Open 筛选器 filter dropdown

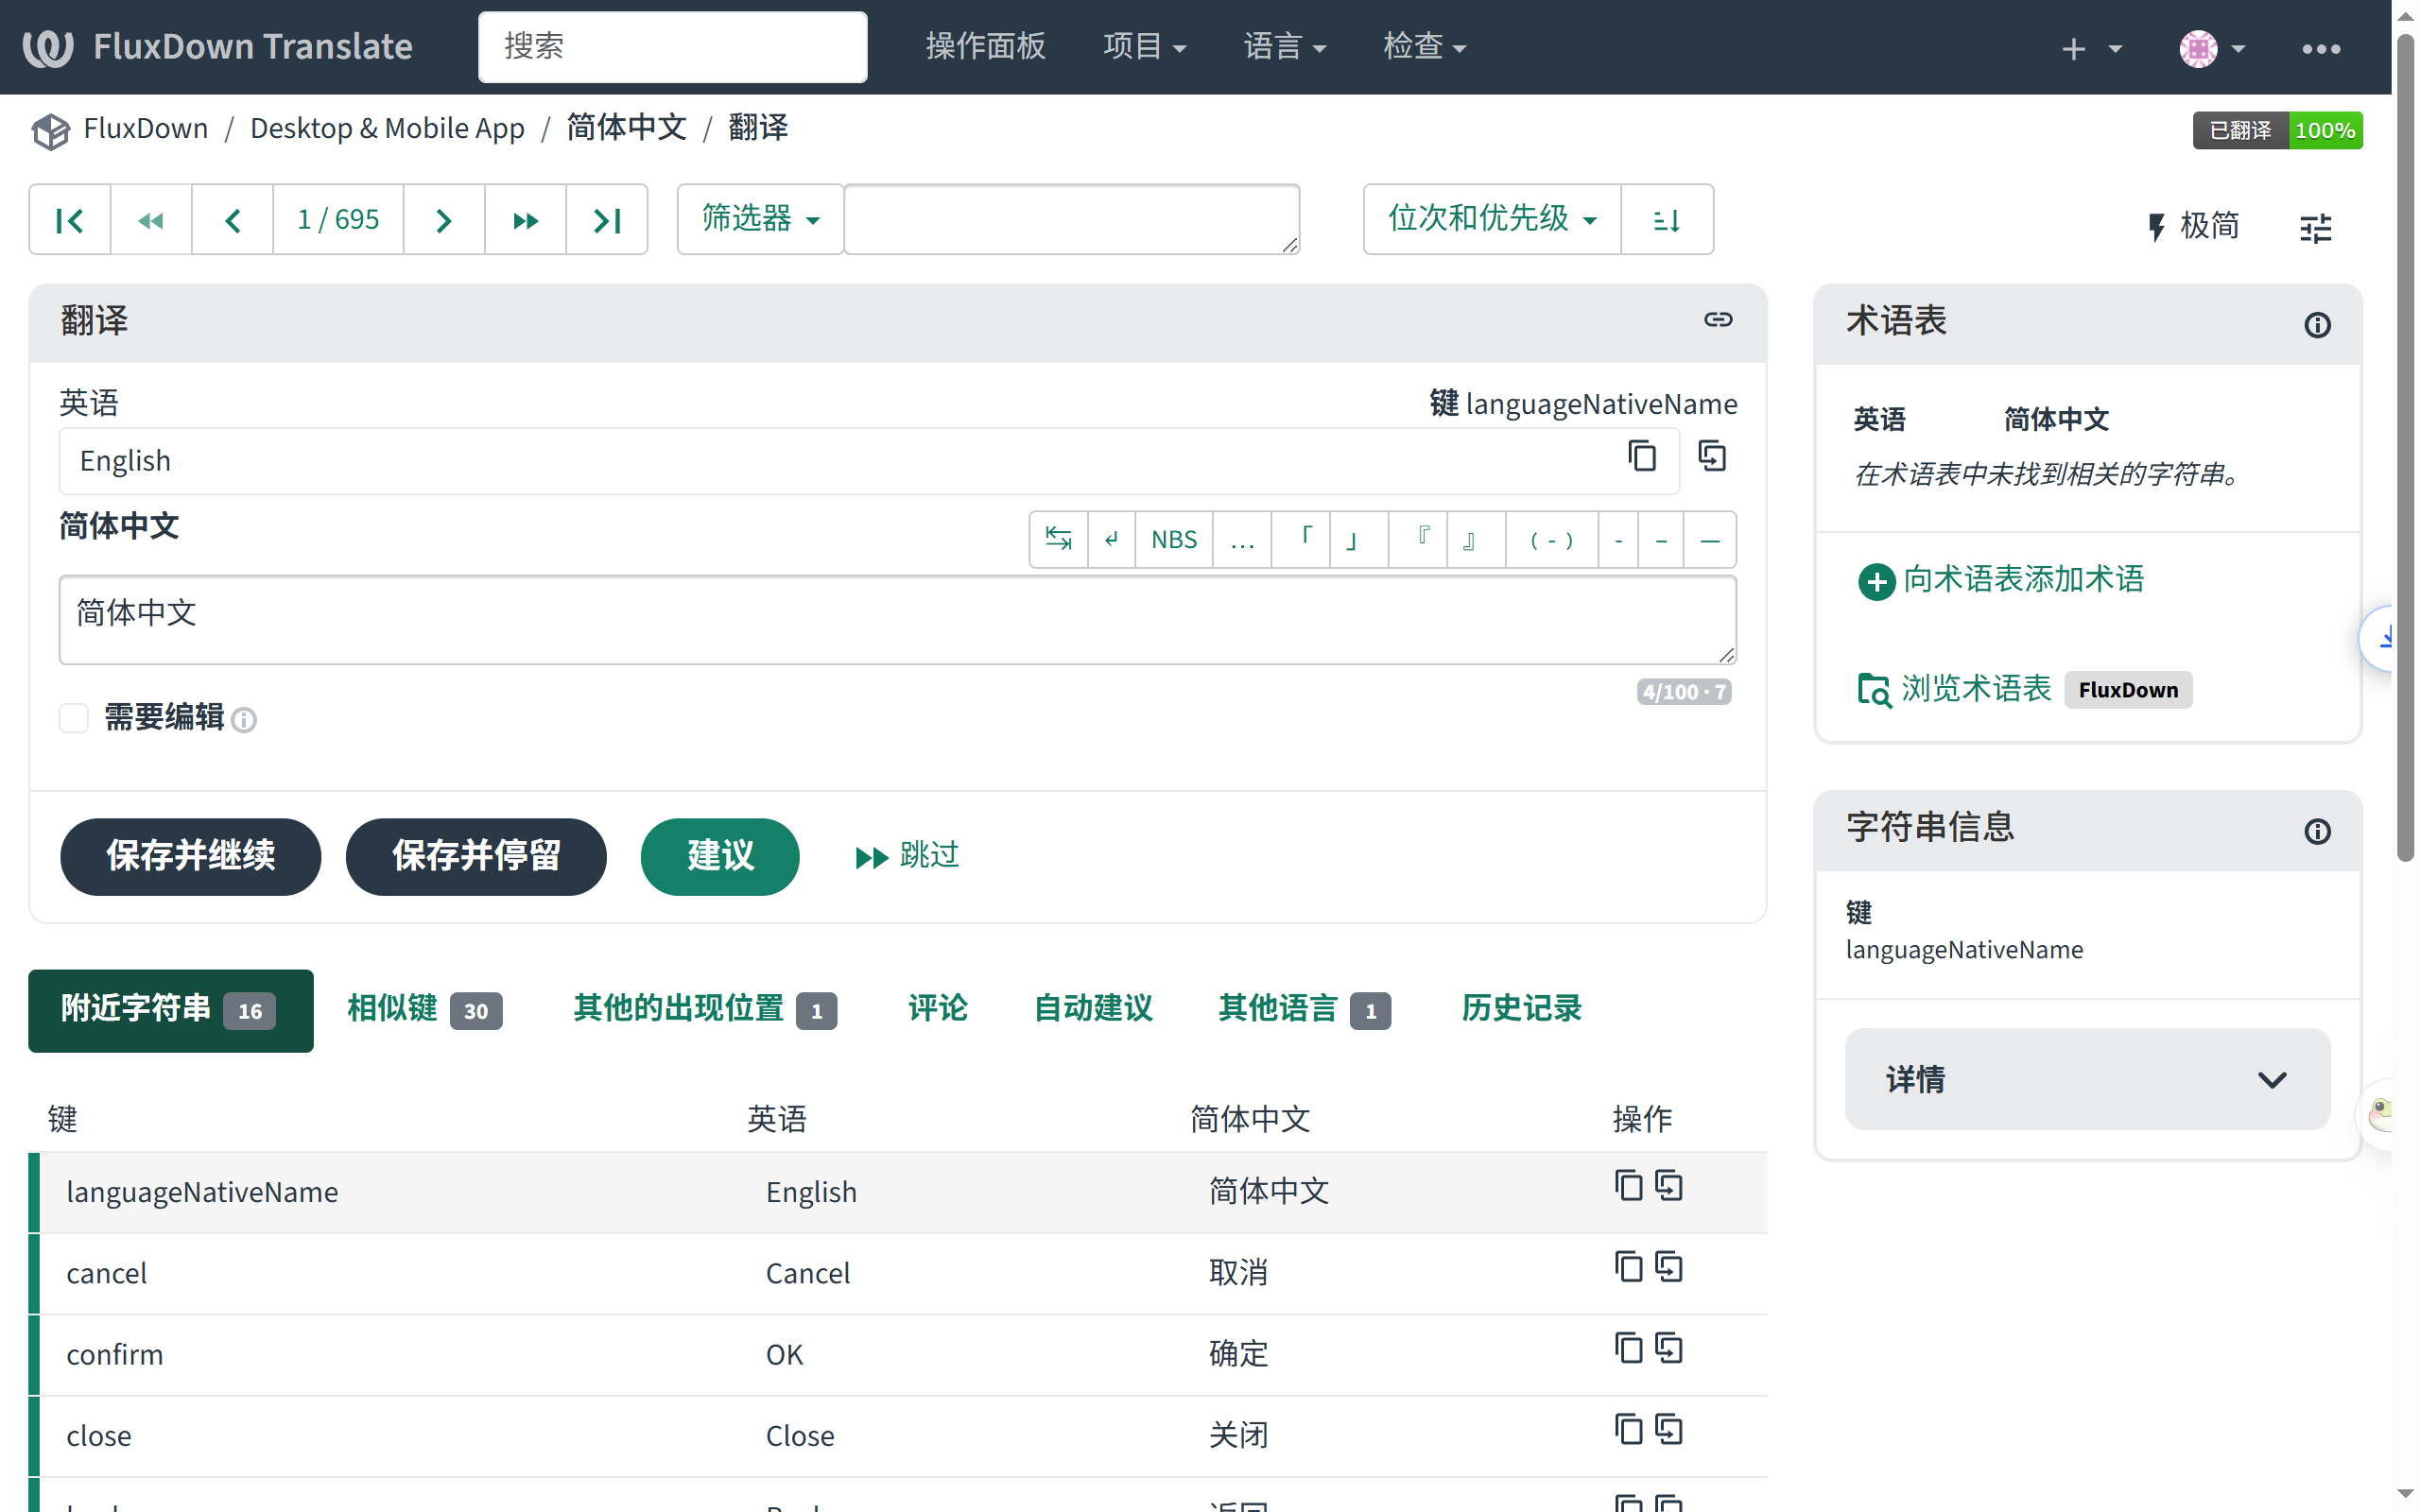coord(761,219)
